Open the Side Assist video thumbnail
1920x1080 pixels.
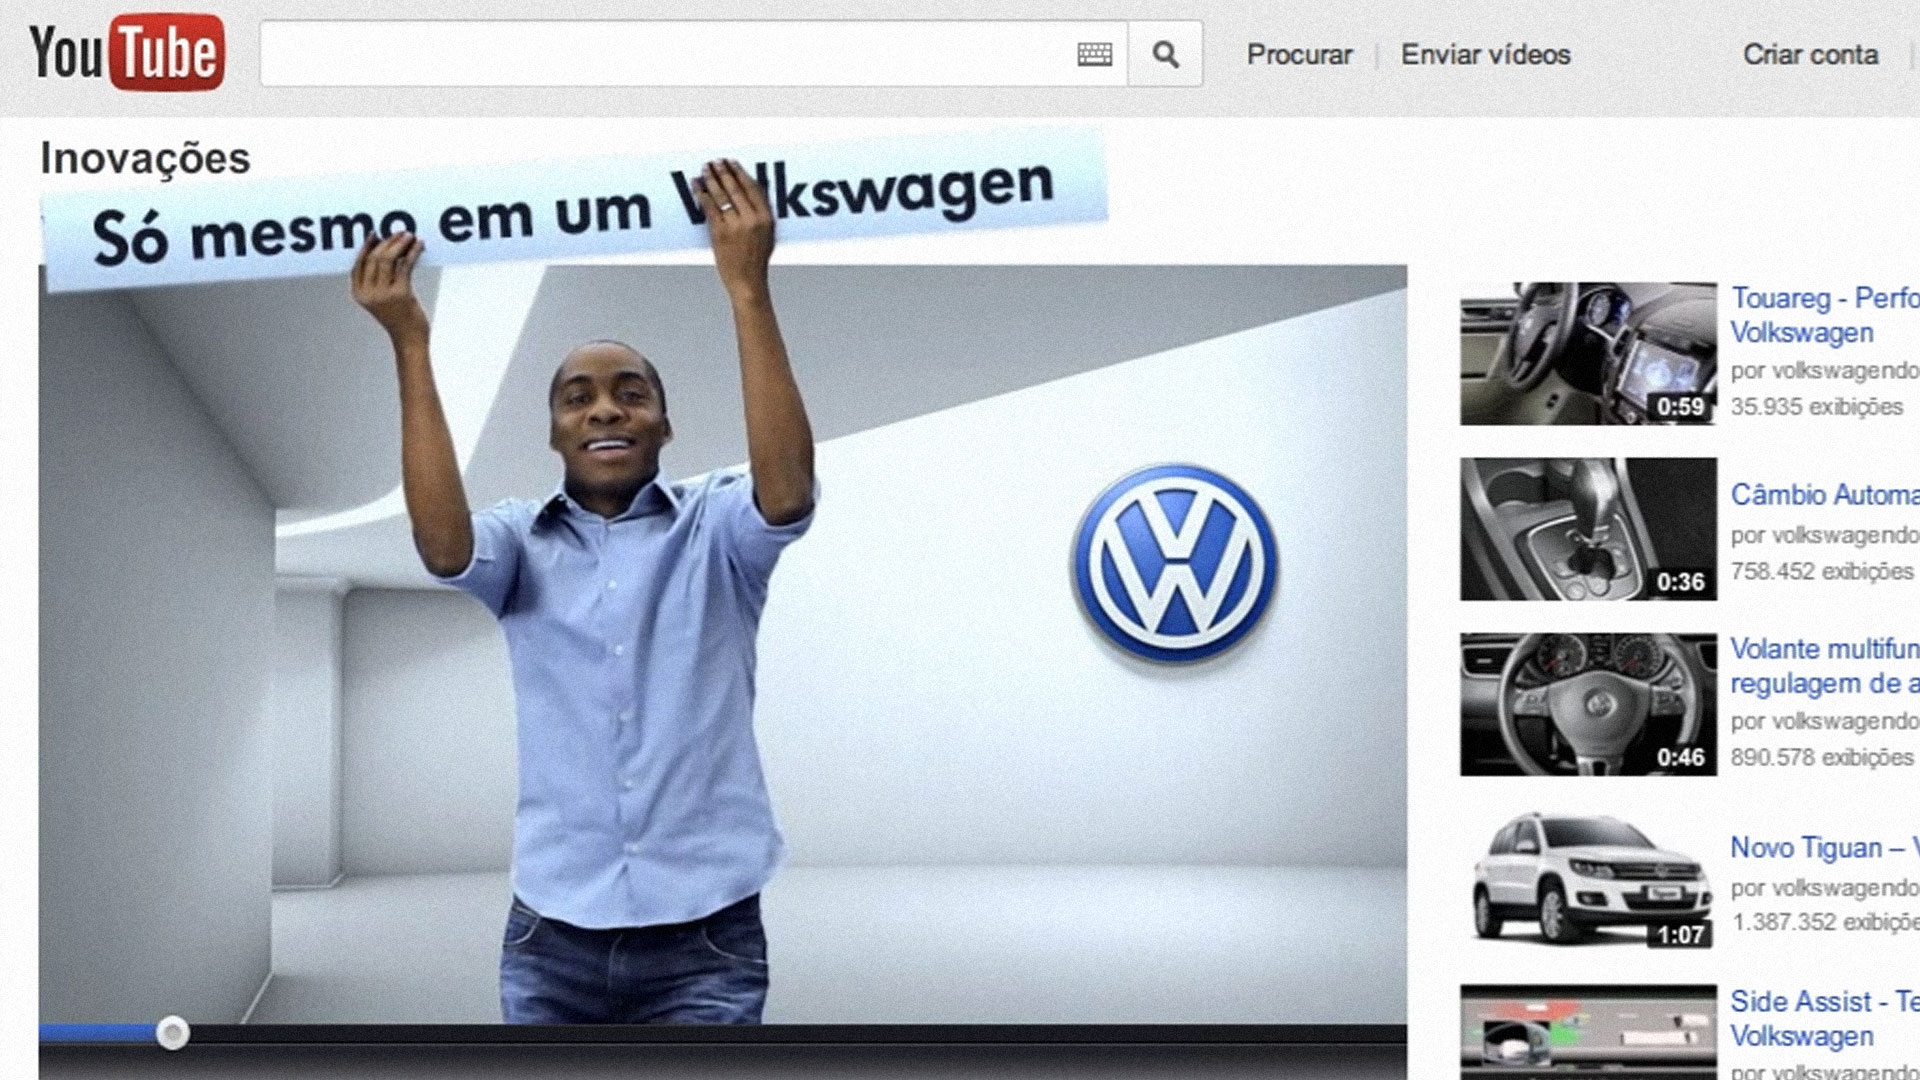(x=1588, y=1032)
